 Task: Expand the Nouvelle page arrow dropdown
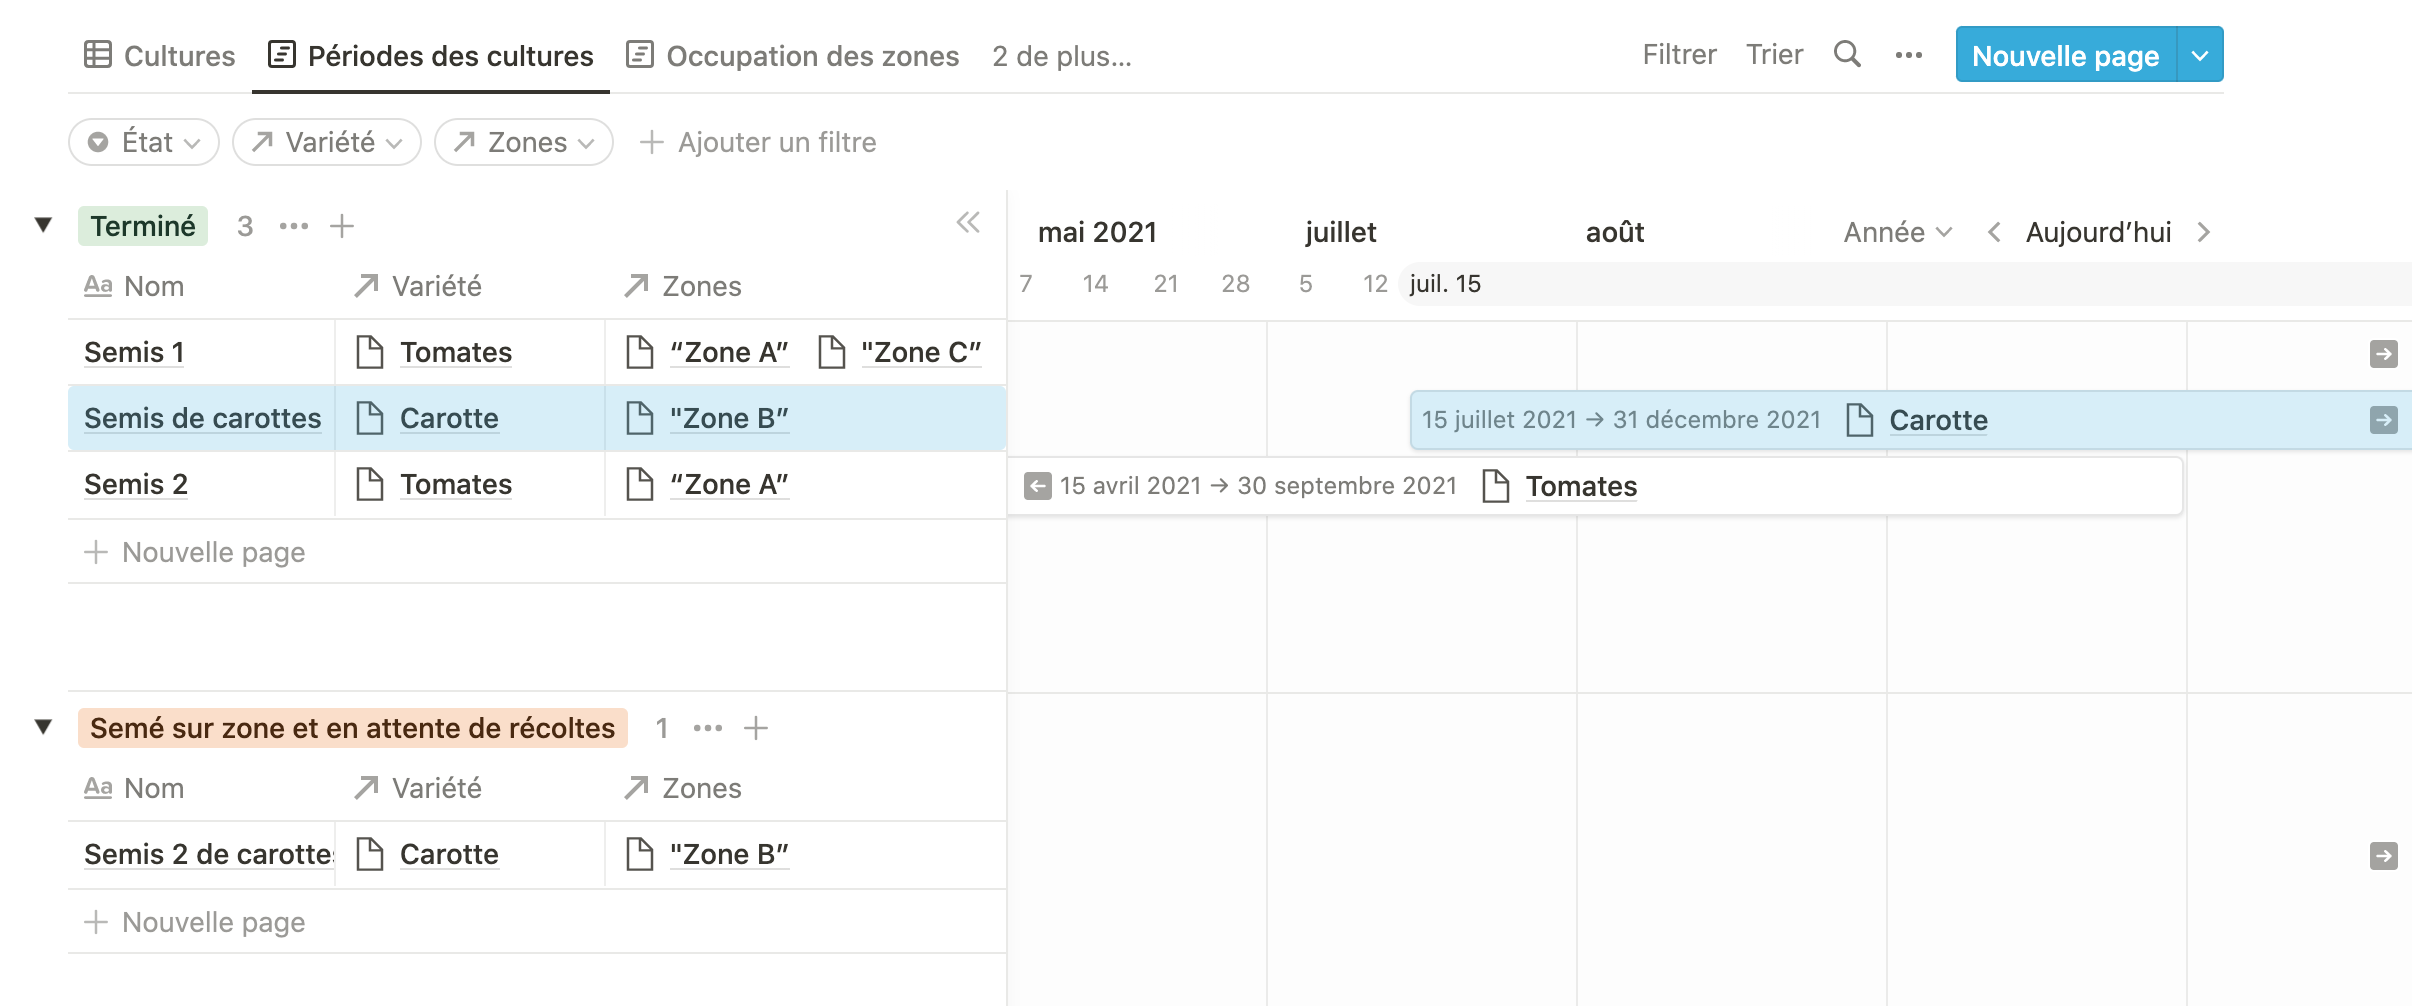(2200, 55)
